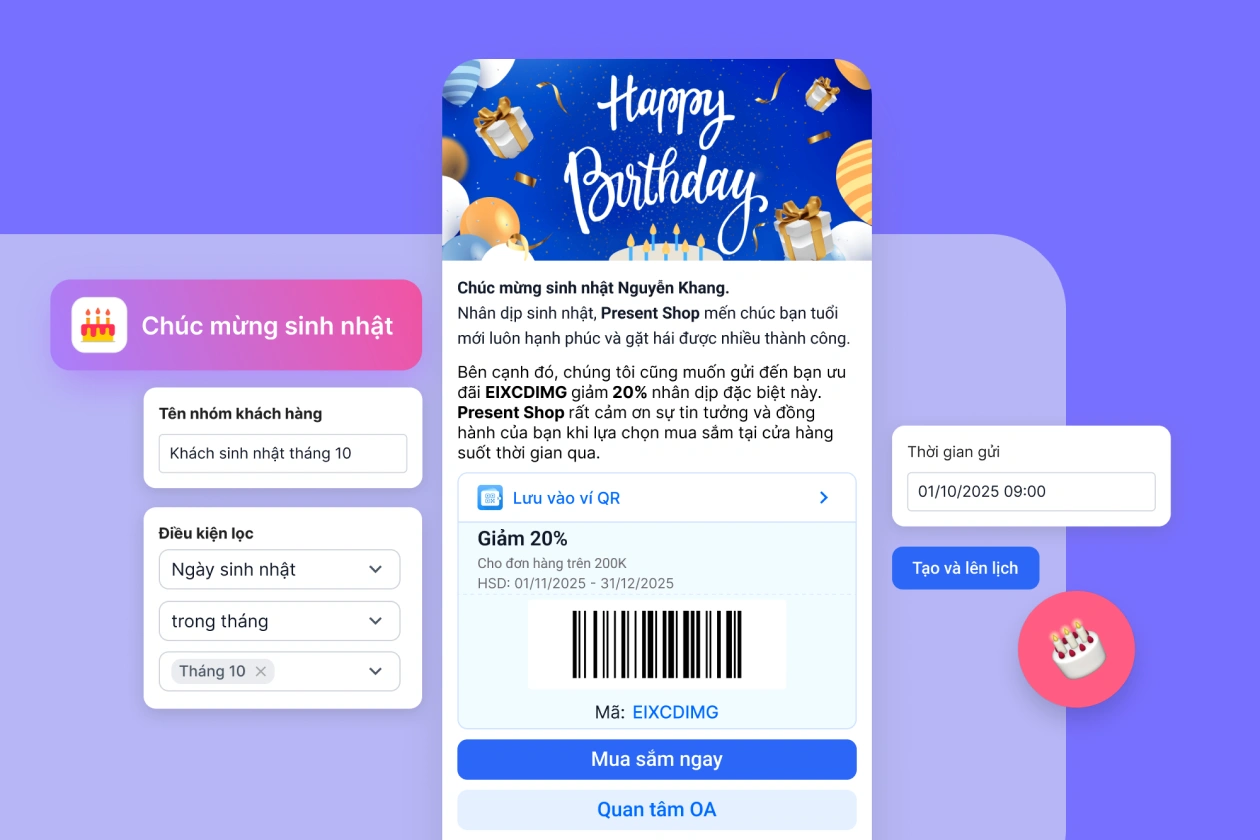Click the Quan tâm OA button
Screen dimensions: 1260x840
coord(657,810)
